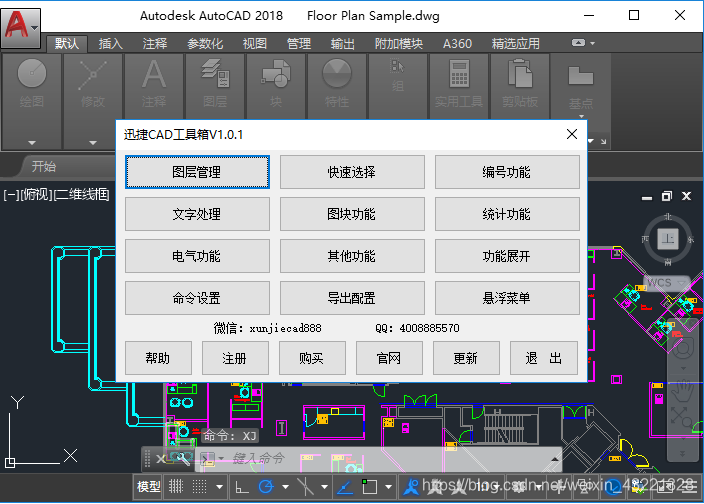This screenshot has height=504, width=704.
Task: Open the 特性 properties panel icon
Action: (337, 74)
